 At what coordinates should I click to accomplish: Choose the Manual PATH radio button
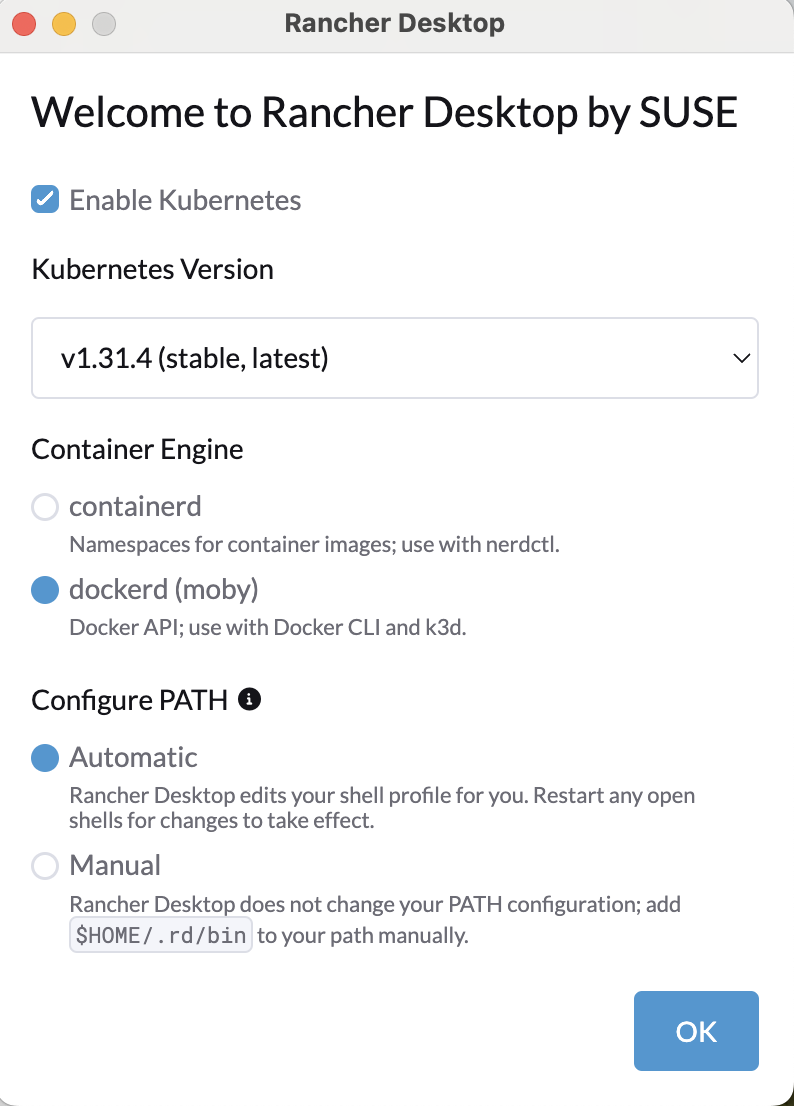pos(45,865)
